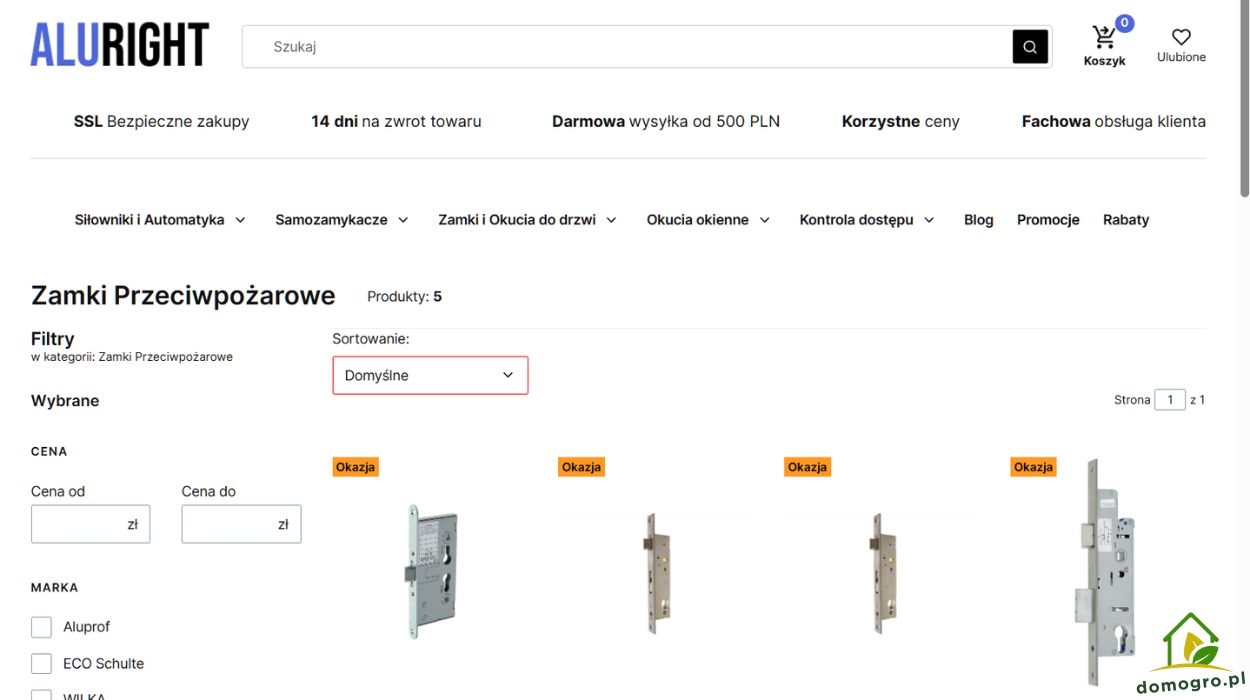The width and height of the screenshot is (1250, 700).
Task: Open the Rabaty menu item
Action: [x=1126, y=220]
